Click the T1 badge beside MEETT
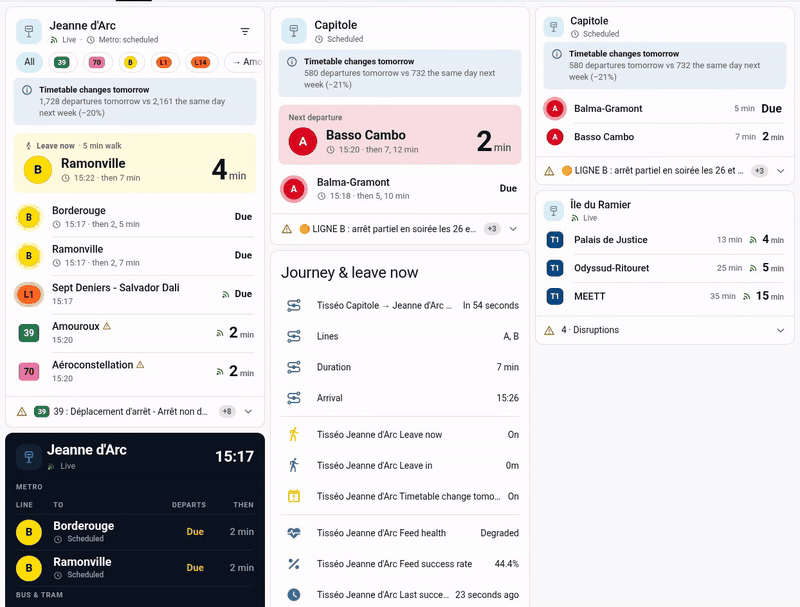The height and width of the screenshot is (607, 800). point(555,296)
